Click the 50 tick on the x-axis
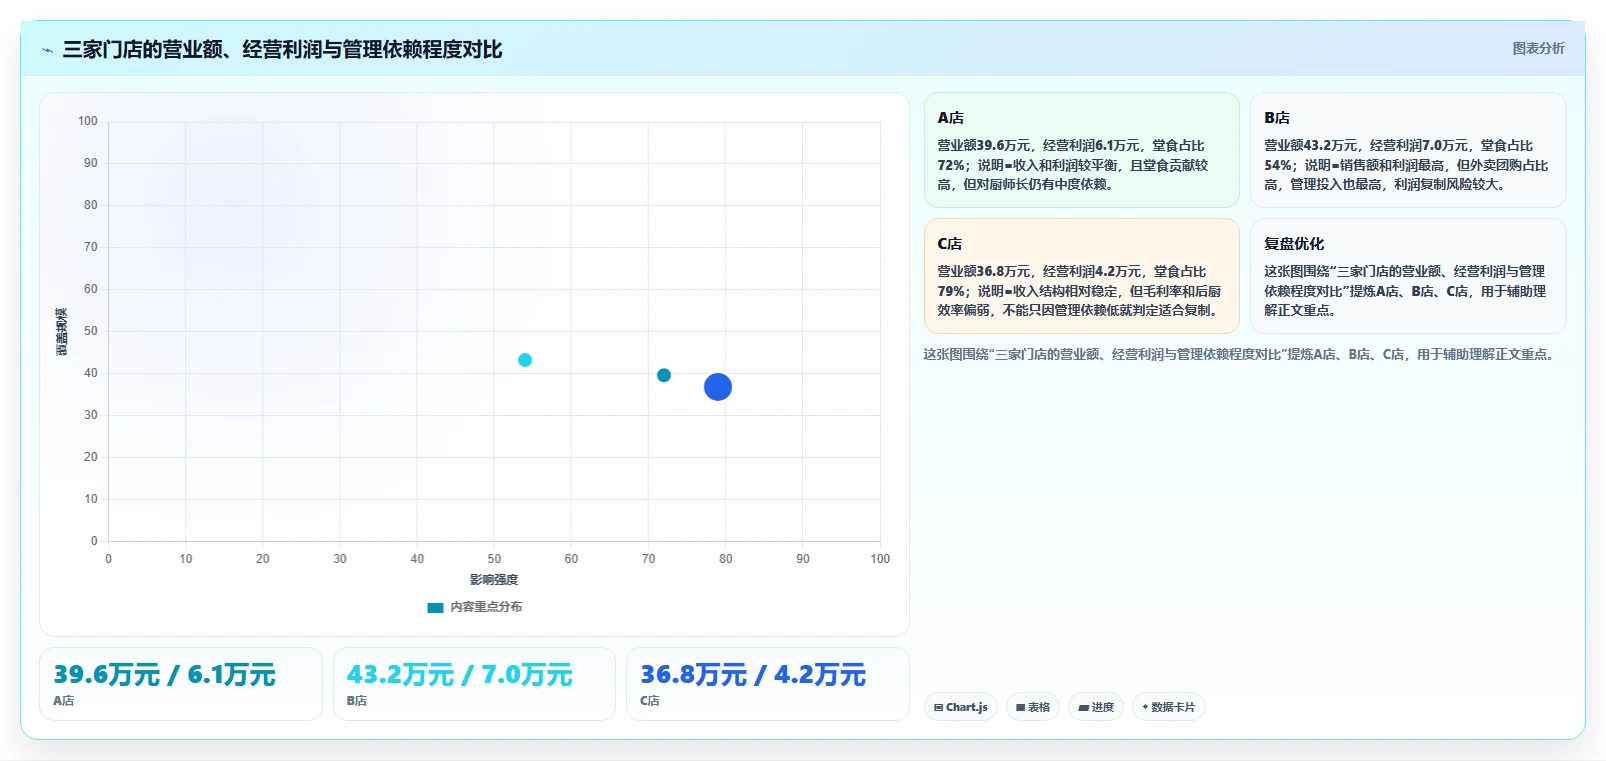 [494, 559]
